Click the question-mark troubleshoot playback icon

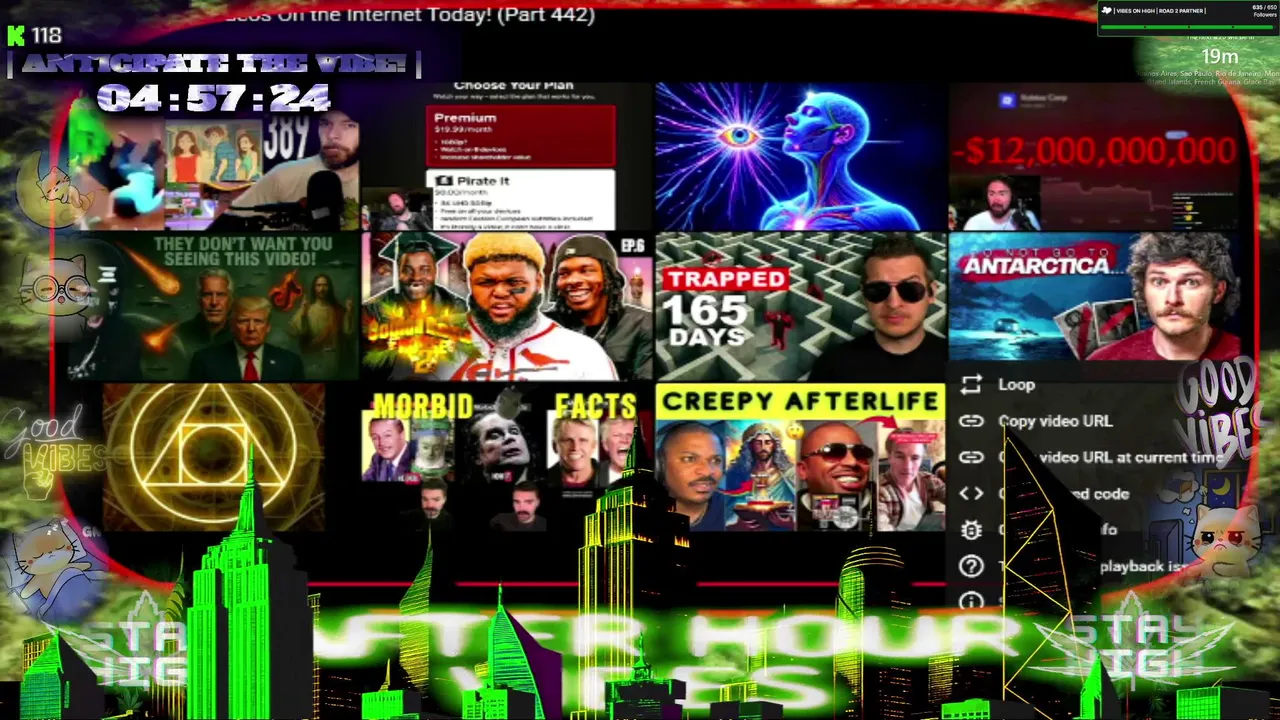(x=971, y=566)
